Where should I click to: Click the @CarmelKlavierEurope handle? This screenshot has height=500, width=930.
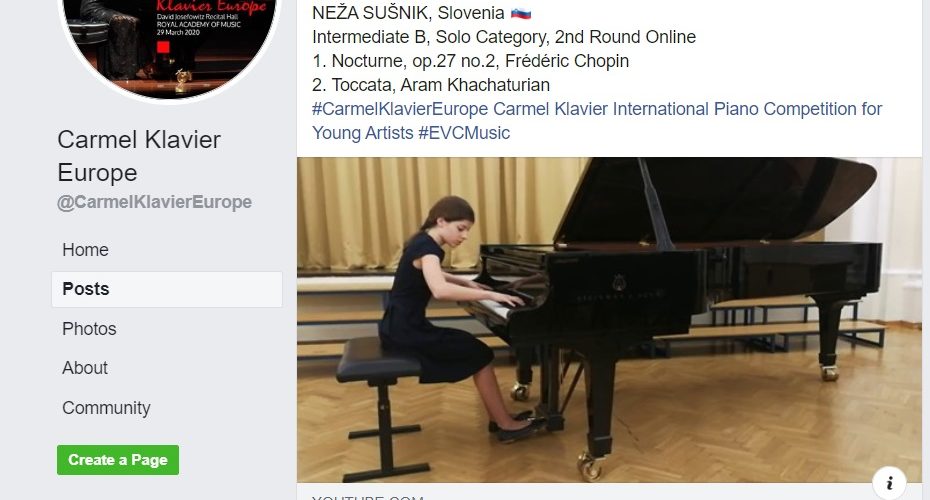tap(154, 202)
